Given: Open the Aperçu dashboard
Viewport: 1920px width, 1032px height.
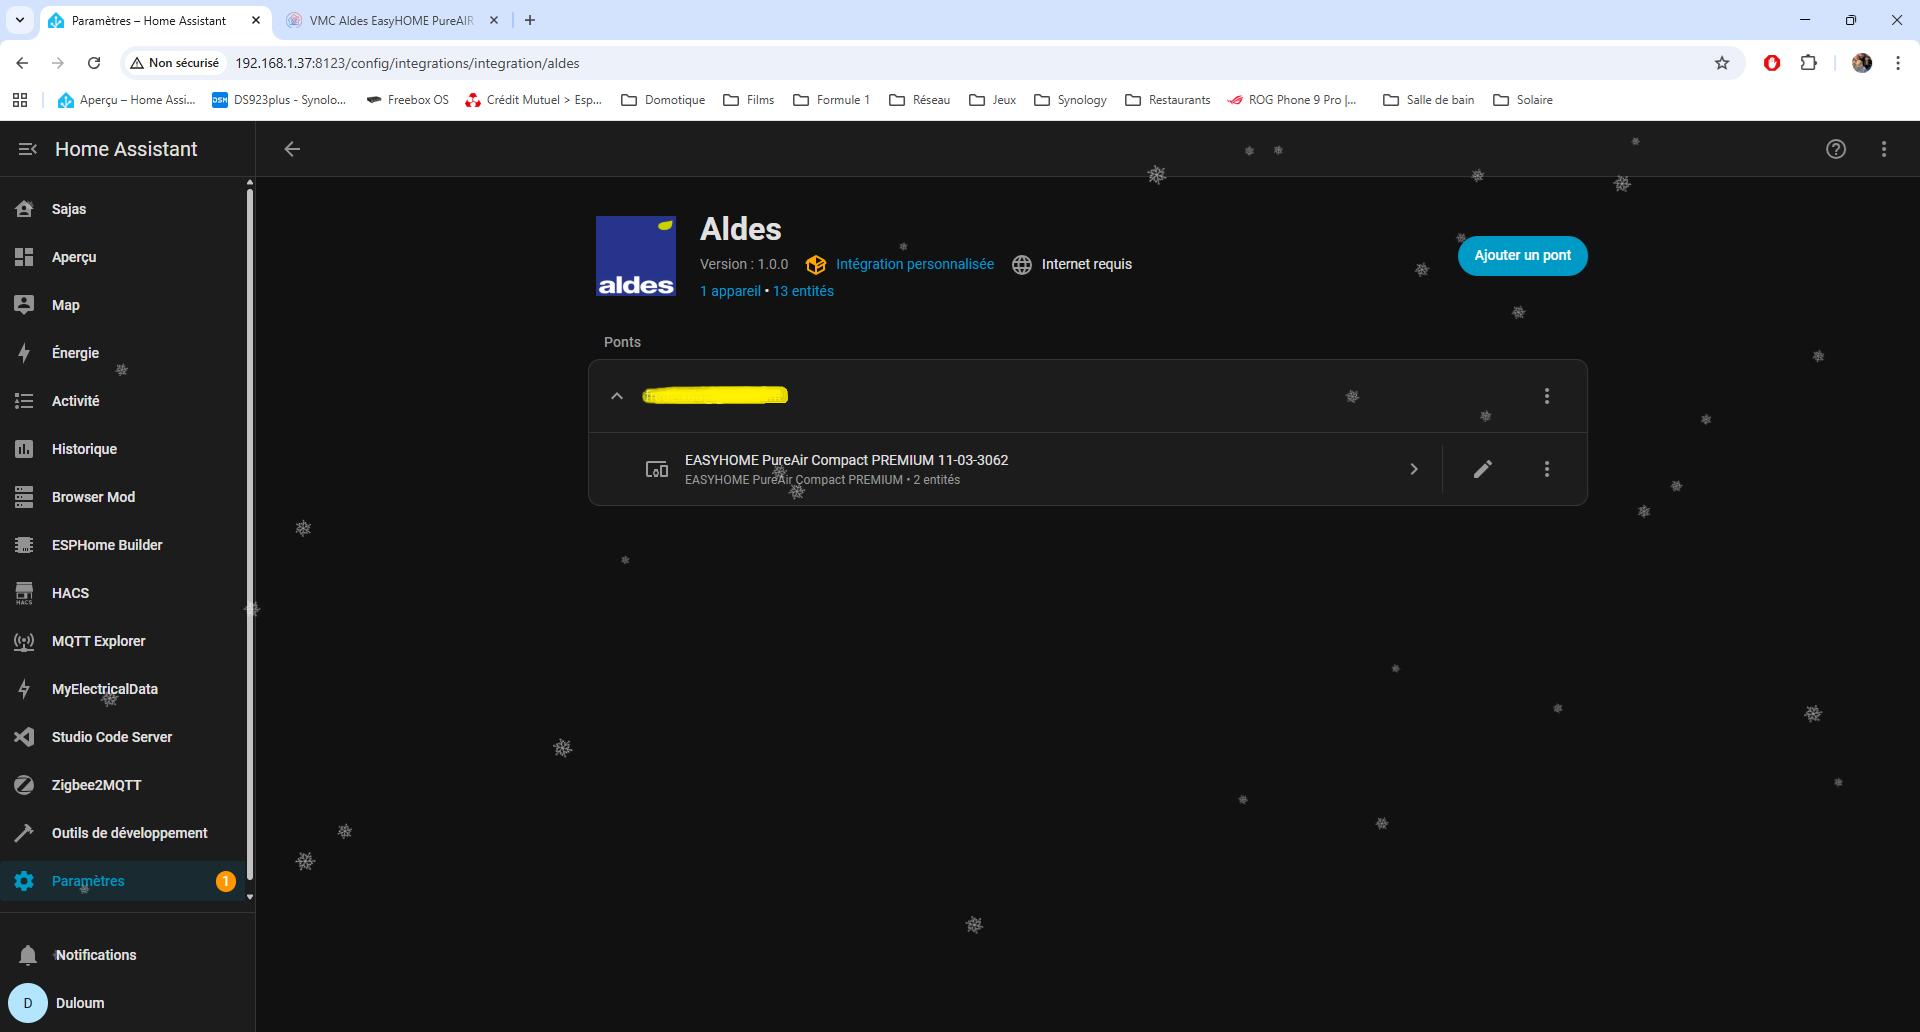Looking at the screenshot, I should coord(123,257).
